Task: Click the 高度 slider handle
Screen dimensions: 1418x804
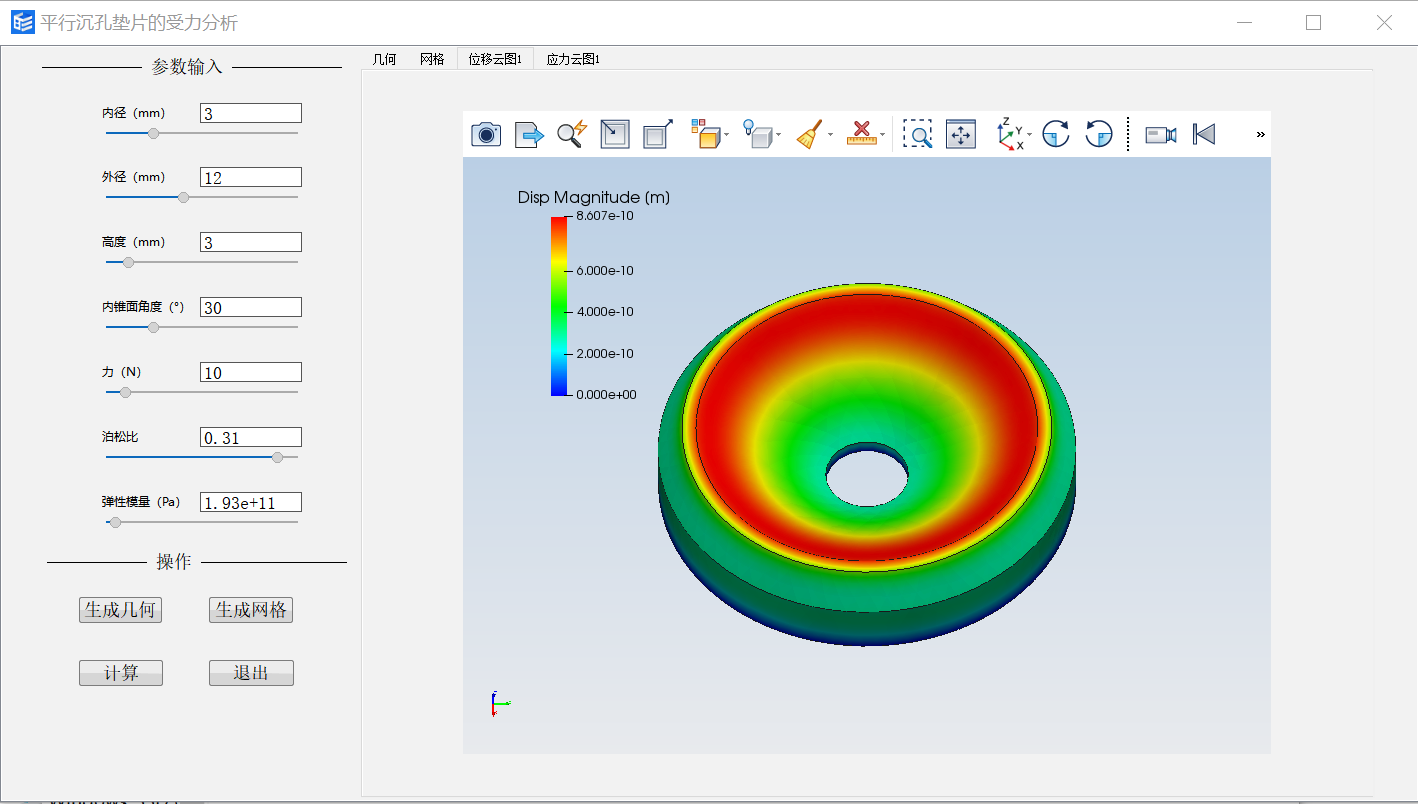Action: point(128,262)
